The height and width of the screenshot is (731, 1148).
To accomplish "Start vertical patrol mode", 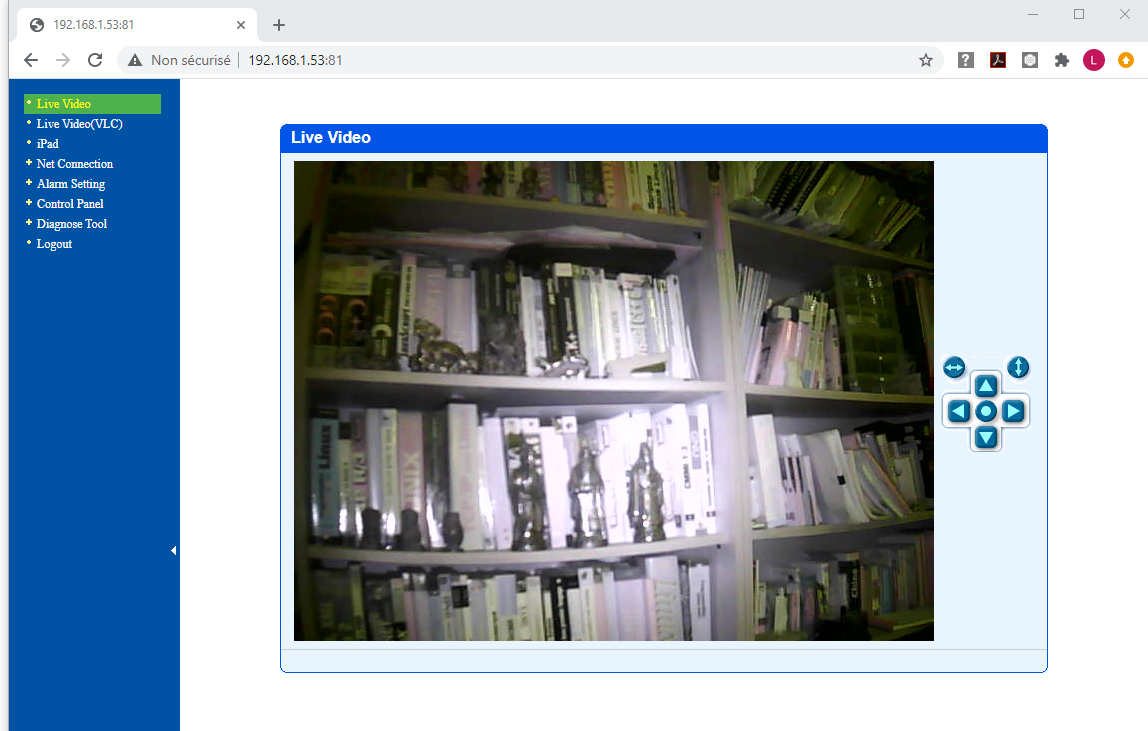I will tap(1017, 367).
